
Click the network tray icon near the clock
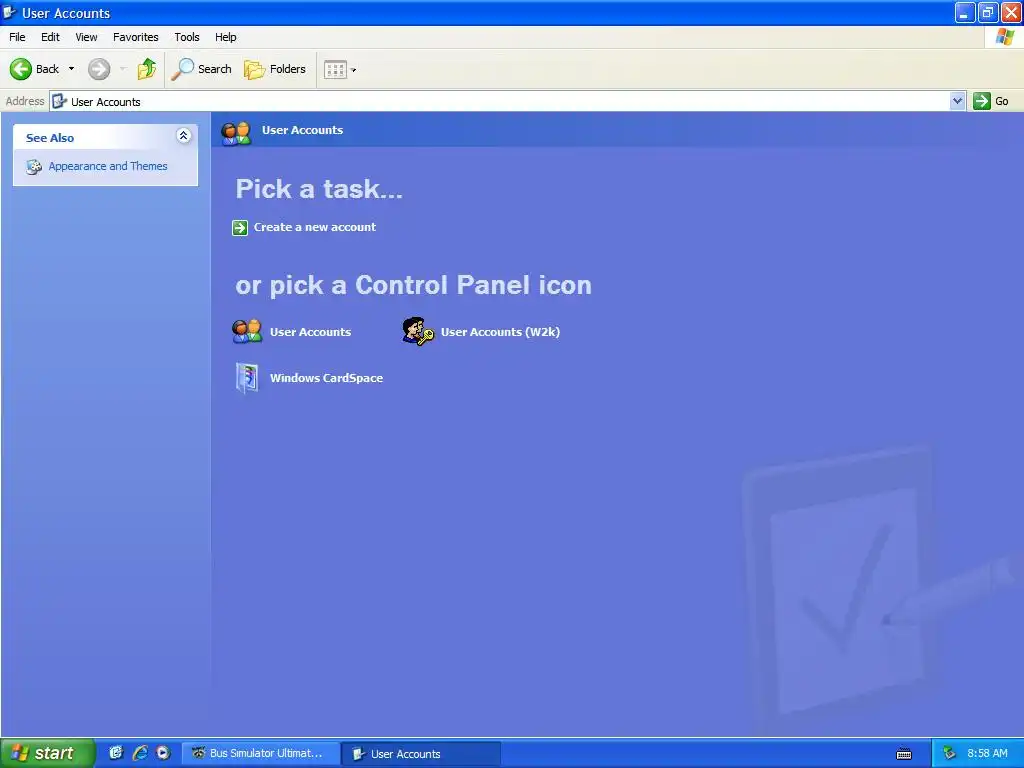pos(950,754)
